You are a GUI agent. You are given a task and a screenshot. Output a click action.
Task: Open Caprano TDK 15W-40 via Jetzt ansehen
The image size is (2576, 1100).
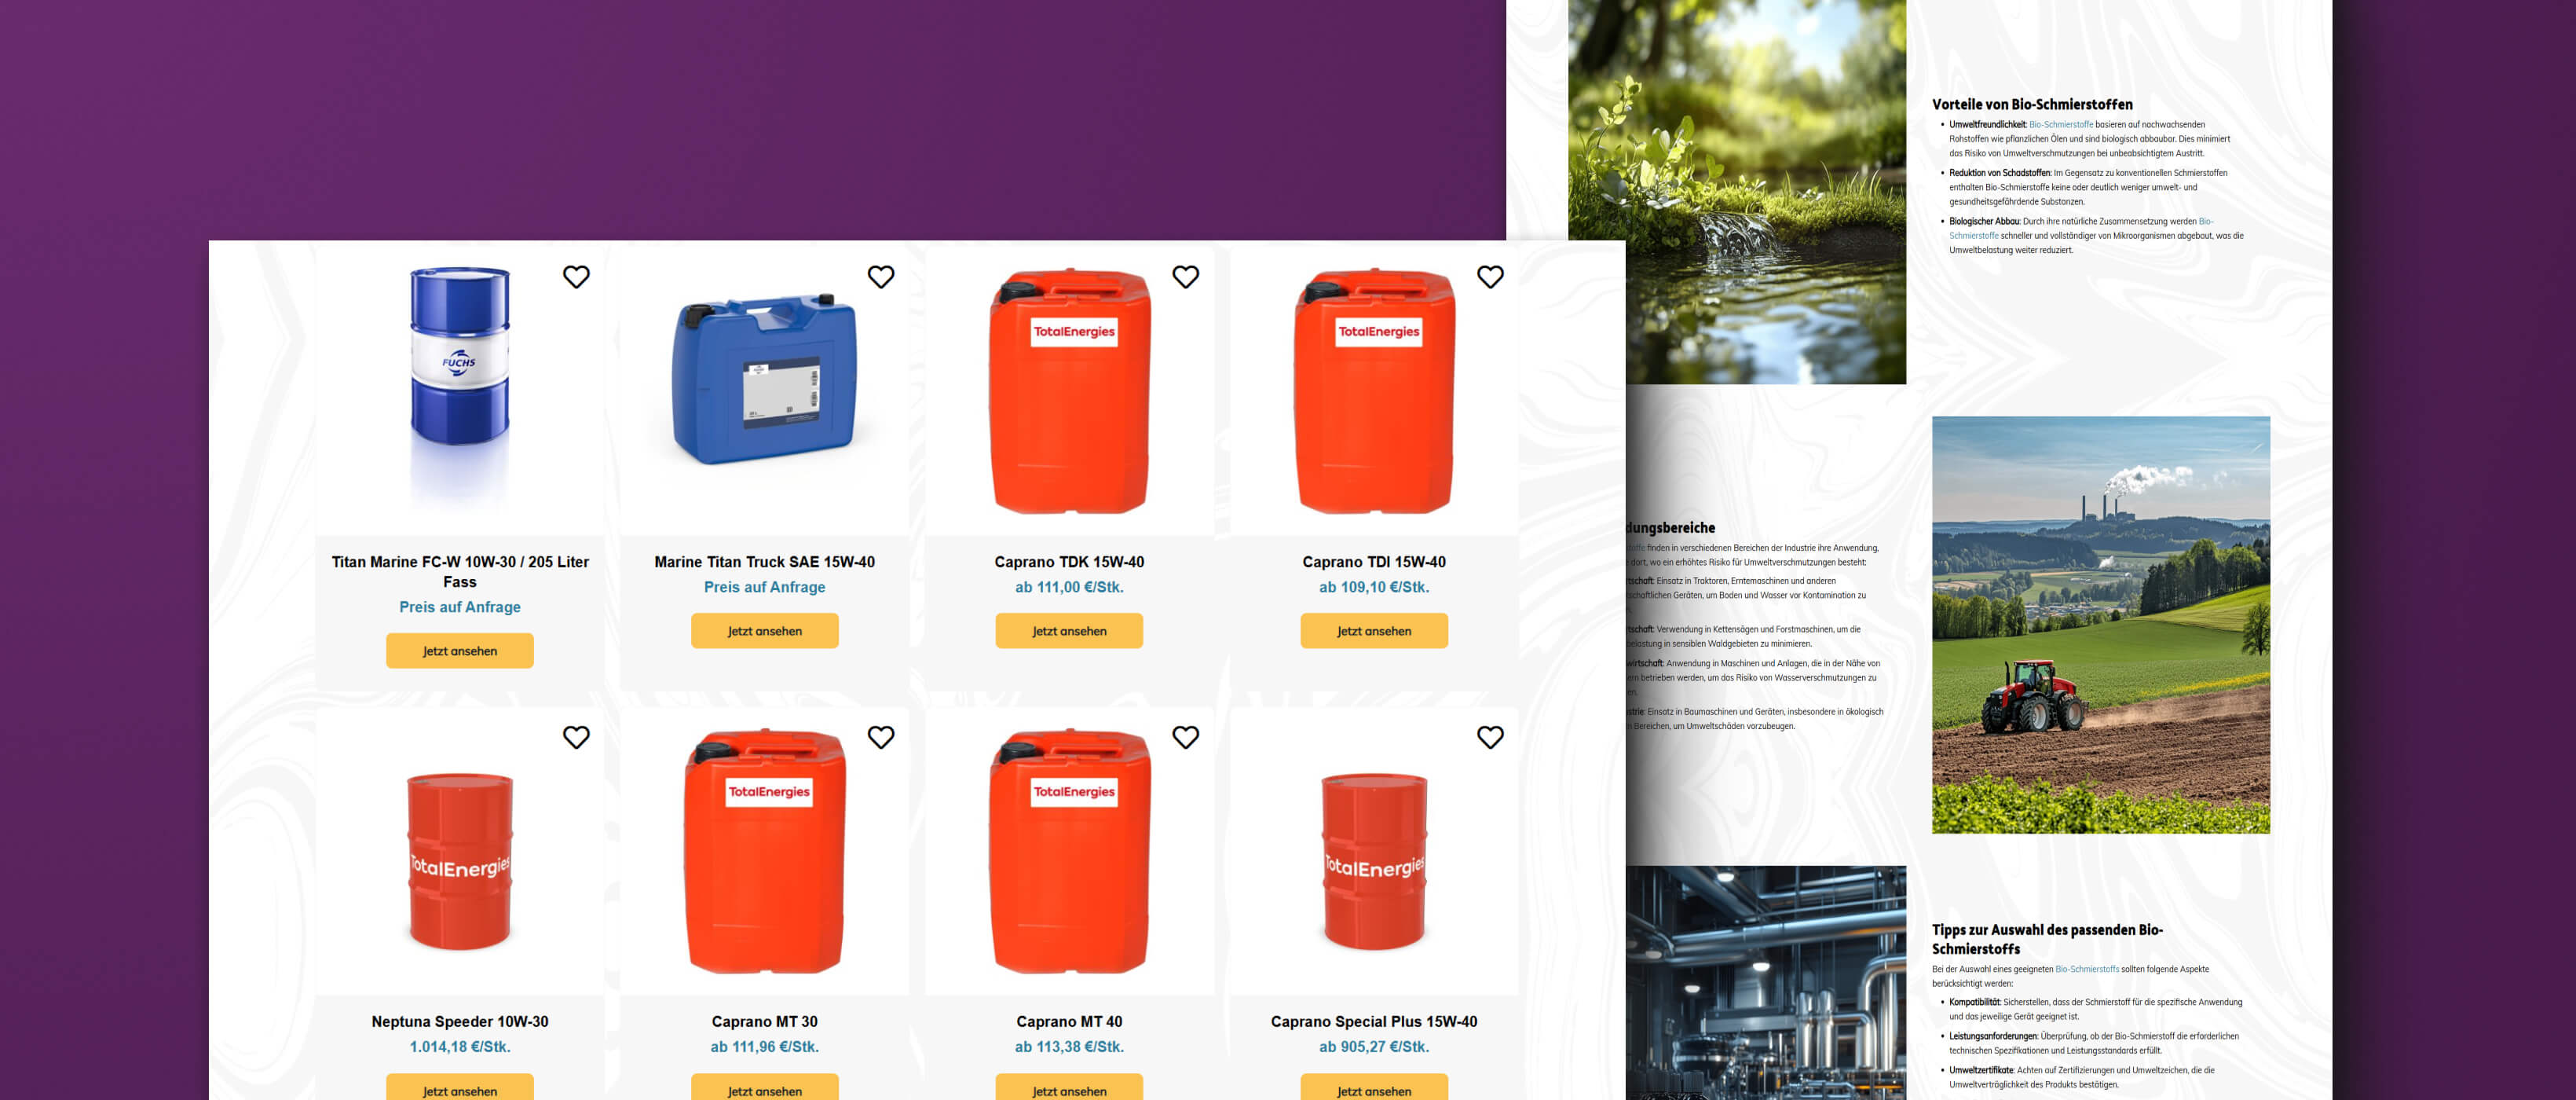click(1069, 631)
